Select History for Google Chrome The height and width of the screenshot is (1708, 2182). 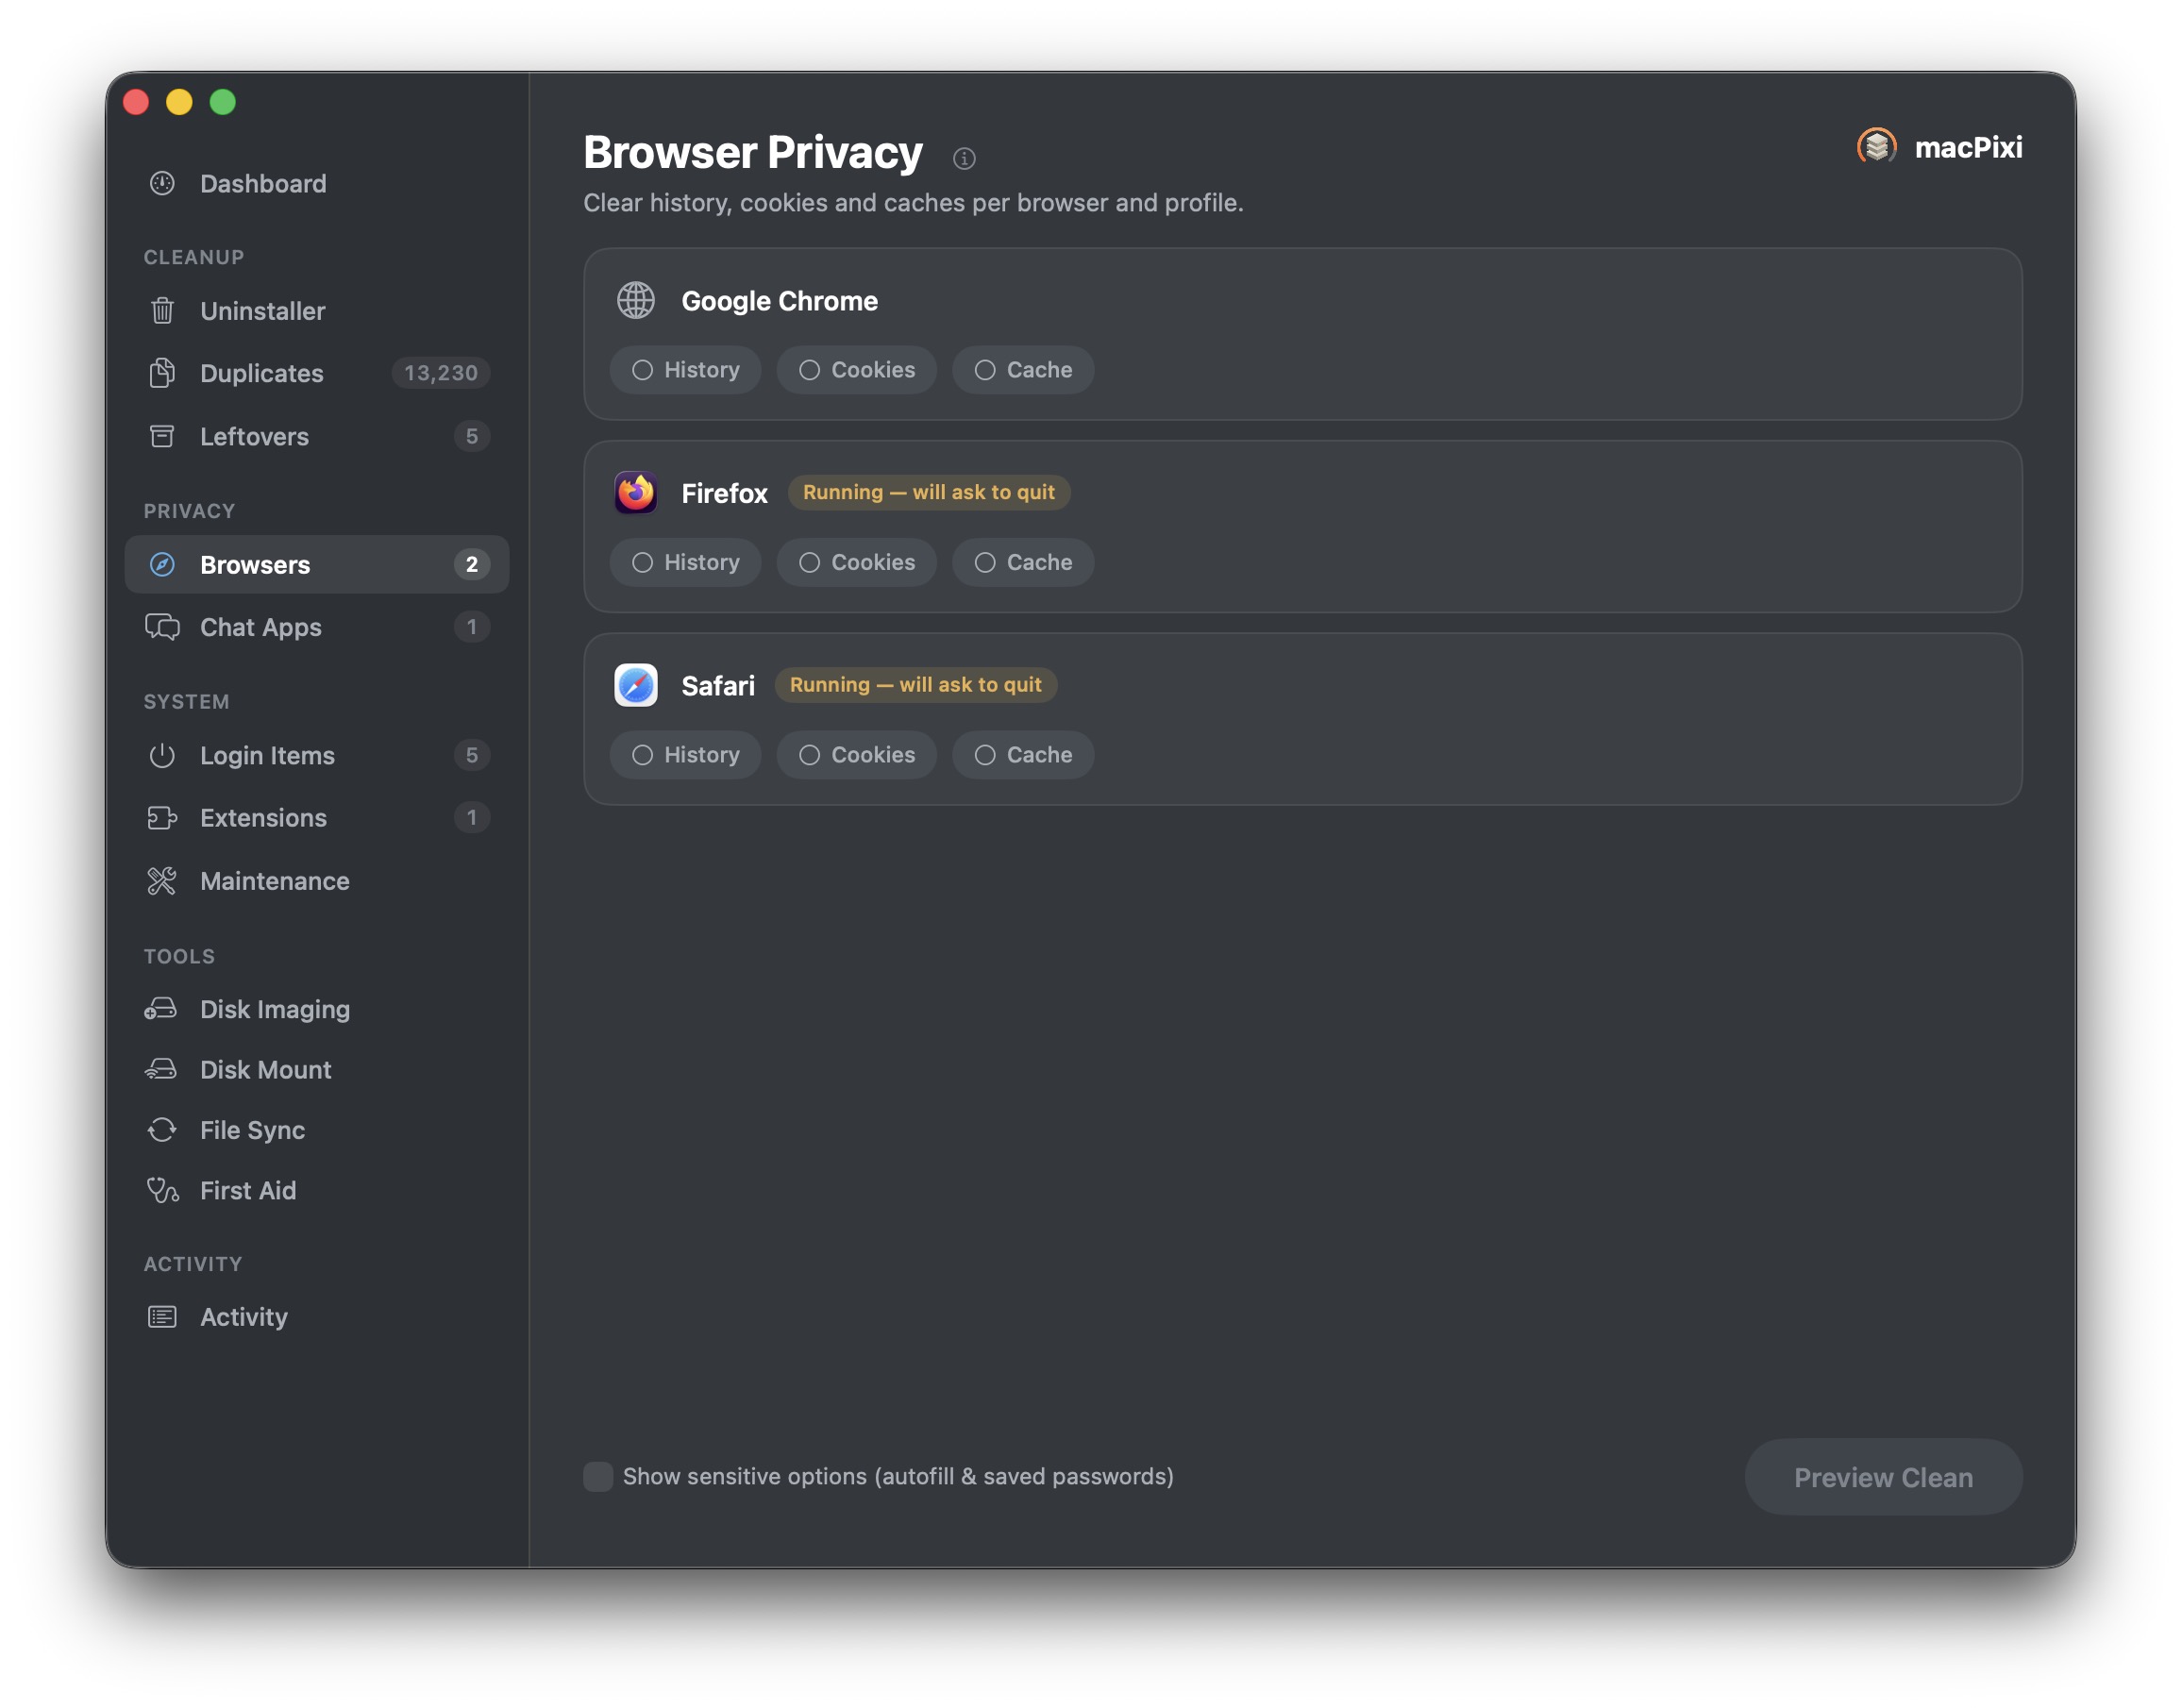685,370
